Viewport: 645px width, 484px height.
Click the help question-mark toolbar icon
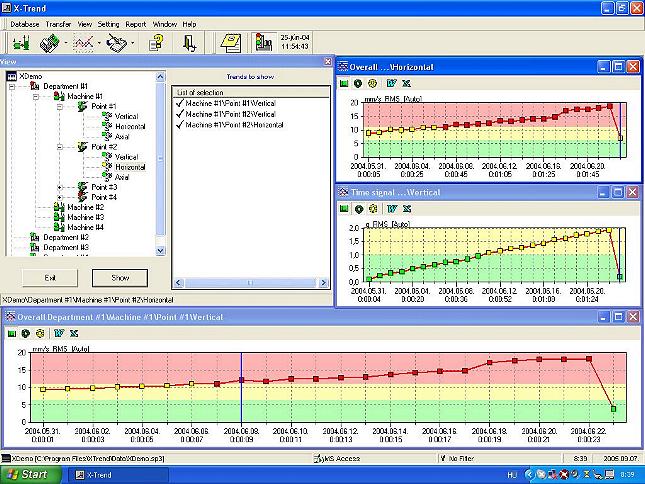point(156,42)
